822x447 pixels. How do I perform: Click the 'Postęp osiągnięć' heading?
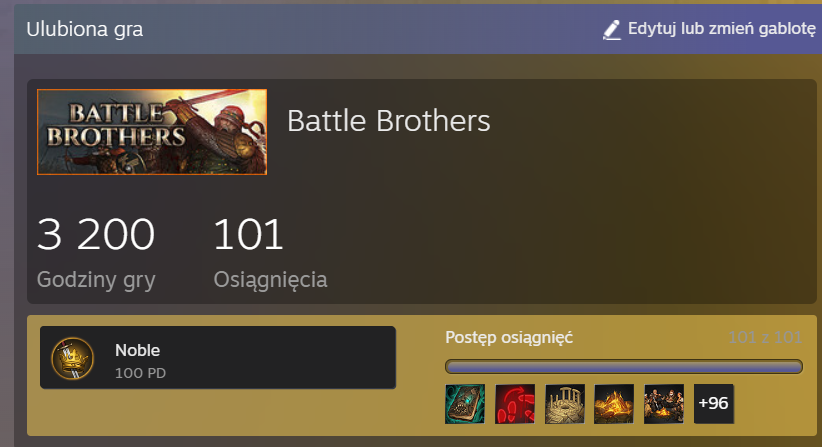click(x=509, y=337)
